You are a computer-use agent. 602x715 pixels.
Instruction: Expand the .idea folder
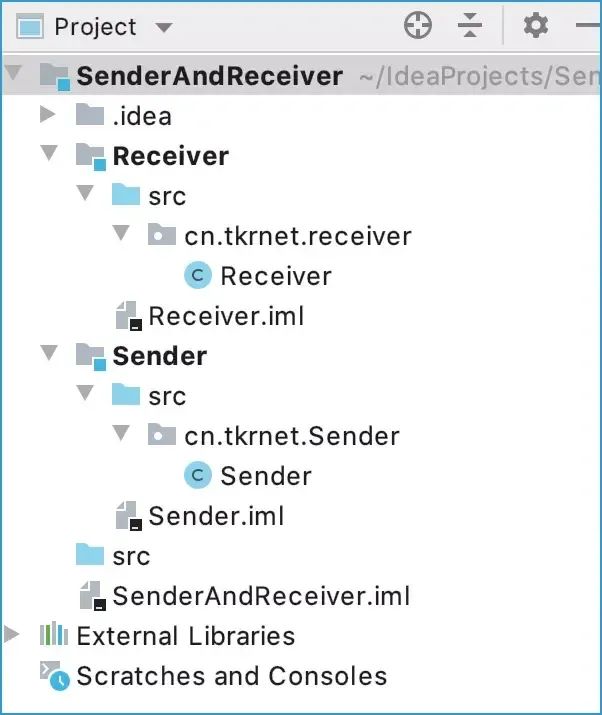point(47,114)
